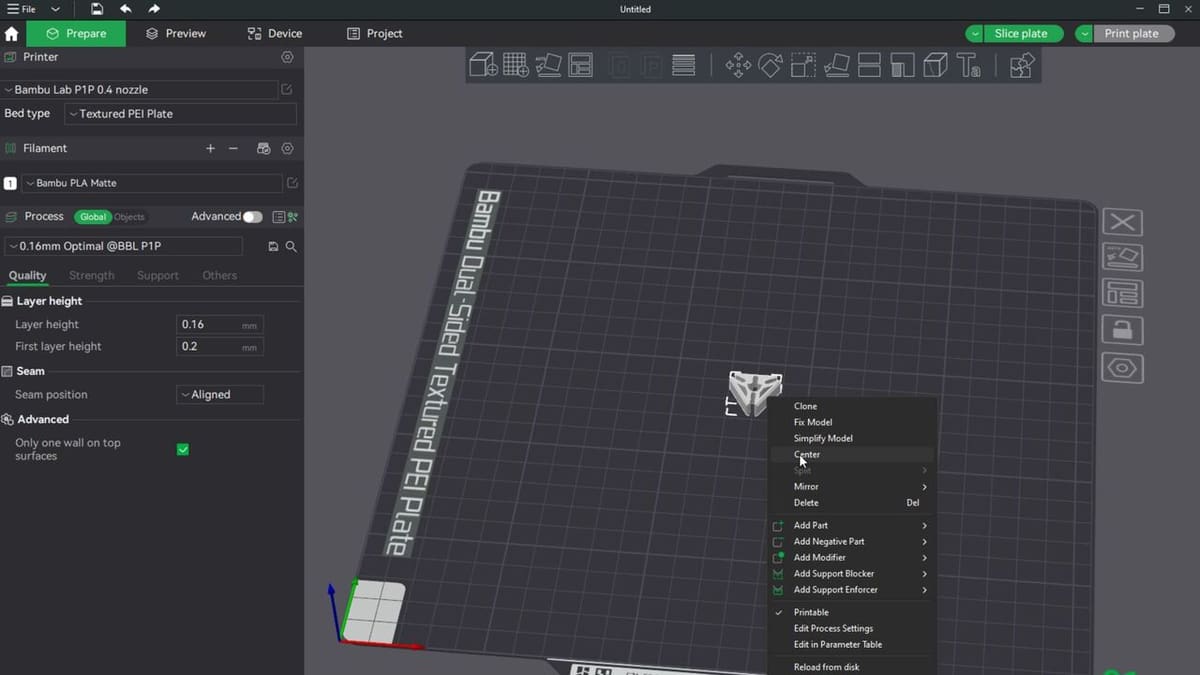
Task: Open the 0.16mm Optimal process preset dropdown
Action: [122, 246]
